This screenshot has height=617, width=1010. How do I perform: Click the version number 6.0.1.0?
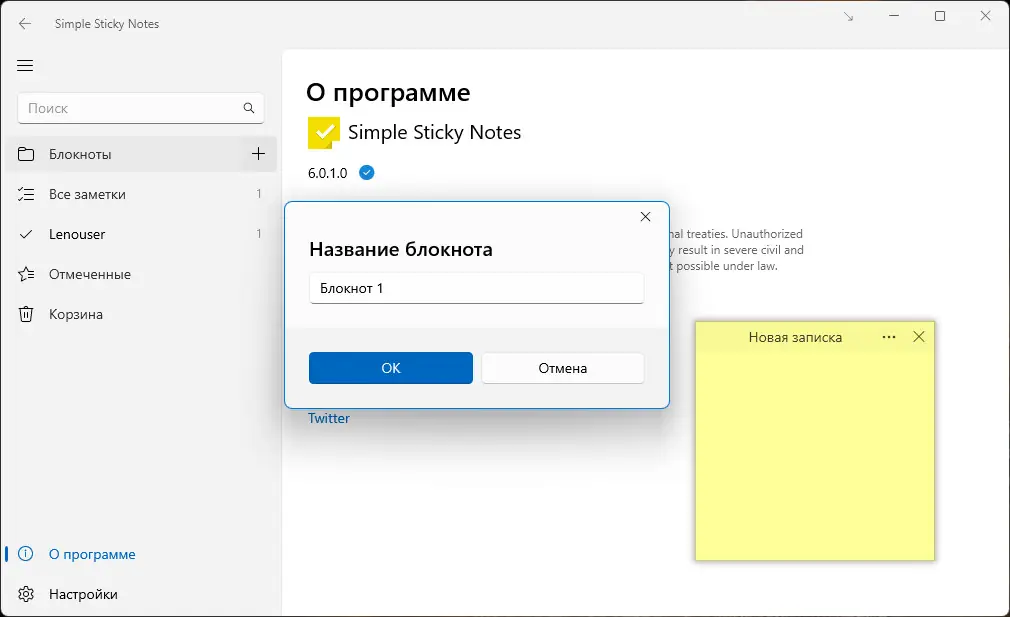(327, 173)
